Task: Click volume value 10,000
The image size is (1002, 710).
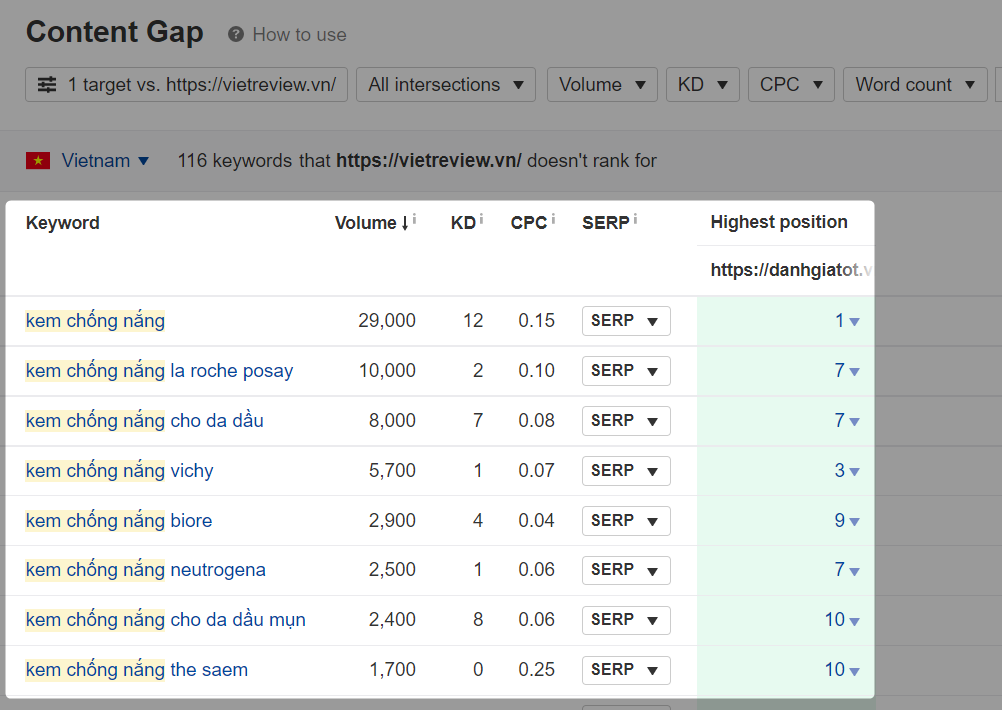Action: (x=387, y=371)
